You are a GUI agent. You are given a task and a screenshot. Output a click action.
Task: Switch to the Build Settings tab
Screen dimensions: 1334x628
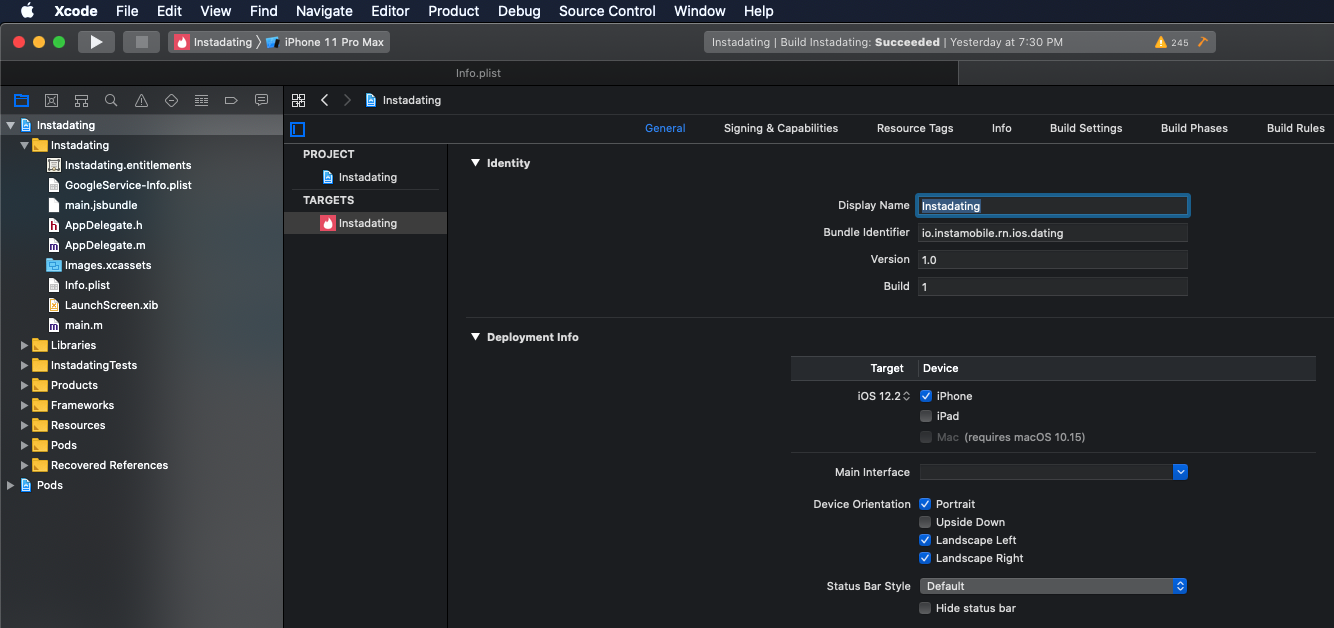[1085, 128]
